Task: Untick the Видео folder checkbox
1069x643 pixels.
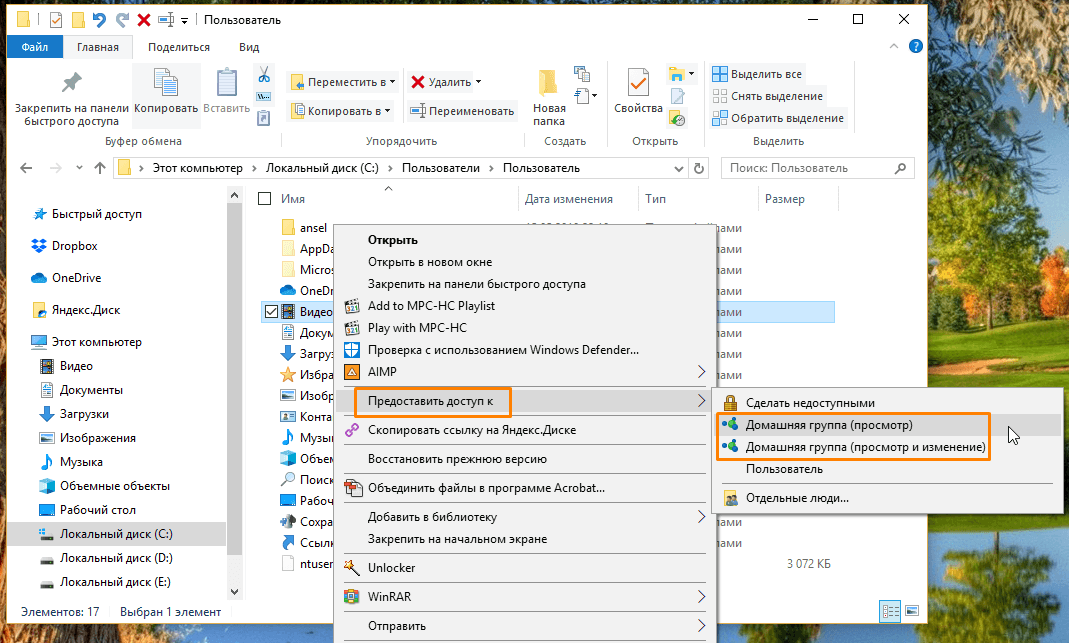Action: pos(271,312)
